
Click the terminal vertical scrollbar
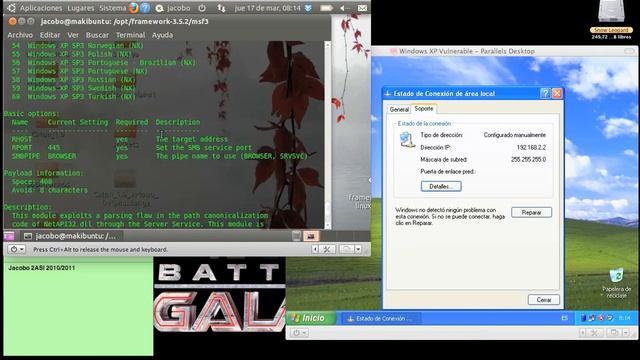327,135
